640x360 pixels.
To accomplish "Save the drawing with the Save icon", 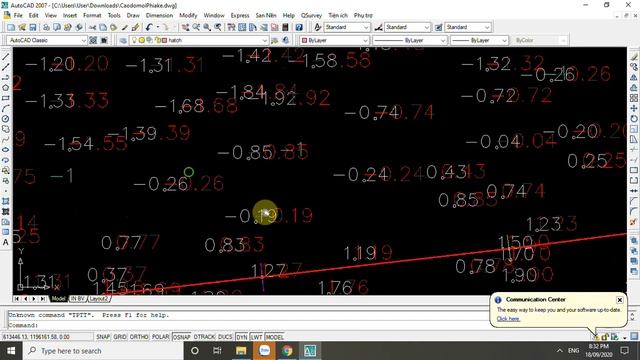I will pos(33,27).
